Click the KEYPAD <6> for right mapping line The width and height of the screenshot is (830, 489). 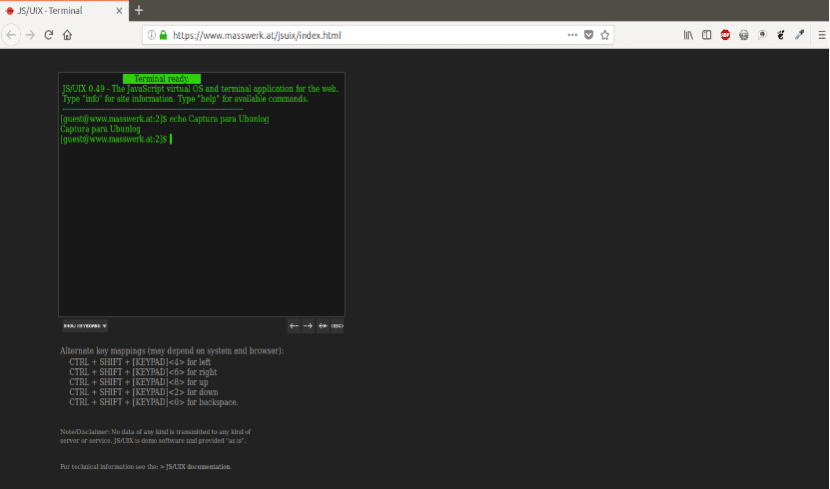coord(143,372)
